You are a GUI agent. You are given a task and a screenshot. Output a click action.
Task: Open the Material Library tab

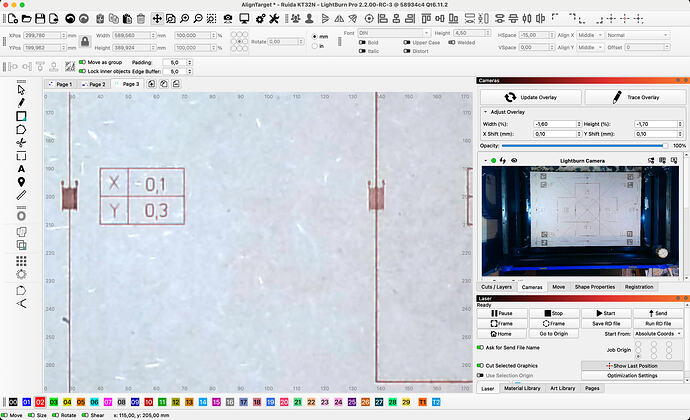tap(522, 388)
